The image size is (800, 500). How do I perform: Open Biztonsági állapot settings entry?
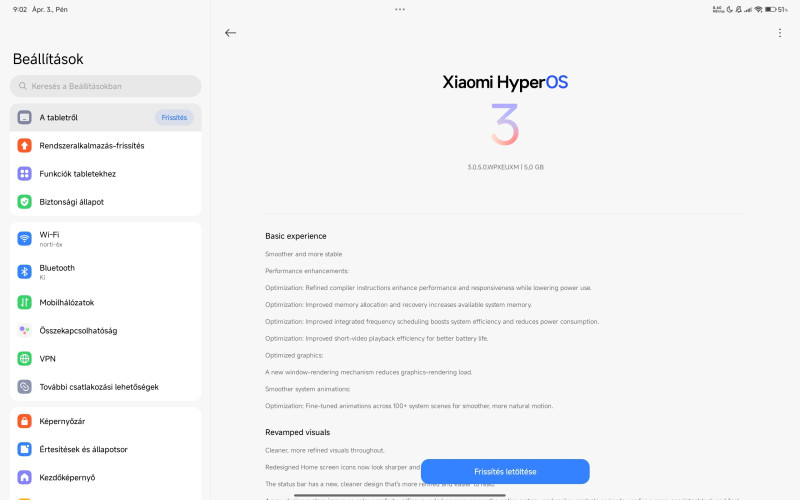[106, 202]
